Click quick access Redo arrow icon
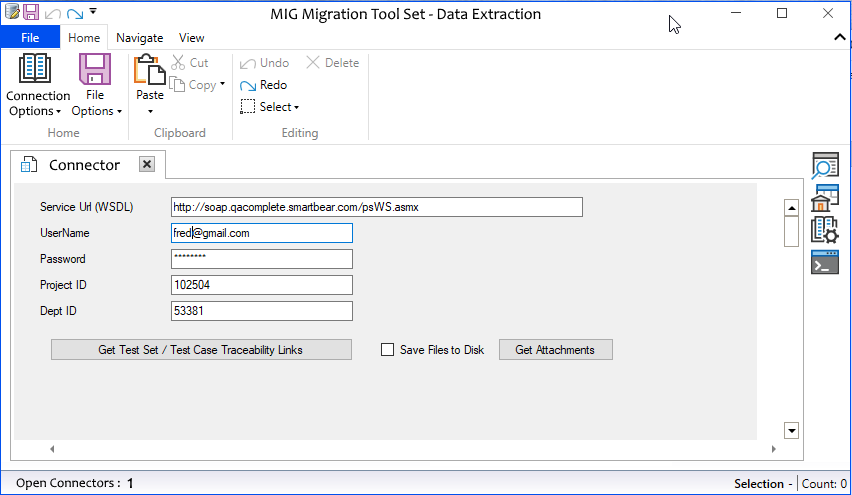Viewport: 852px width, 495px height. pyautogui.click(x=75, y=13)
